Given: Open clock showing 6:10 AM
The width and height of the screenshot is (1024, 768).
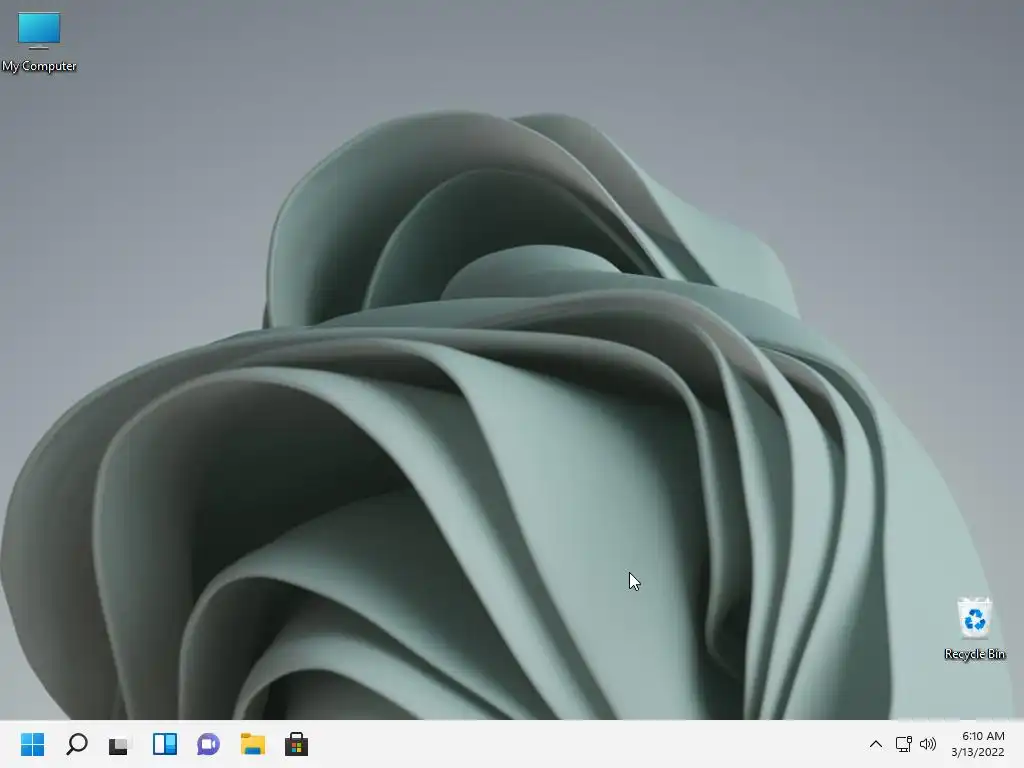Looking at the screenshot, I should 983,736.
